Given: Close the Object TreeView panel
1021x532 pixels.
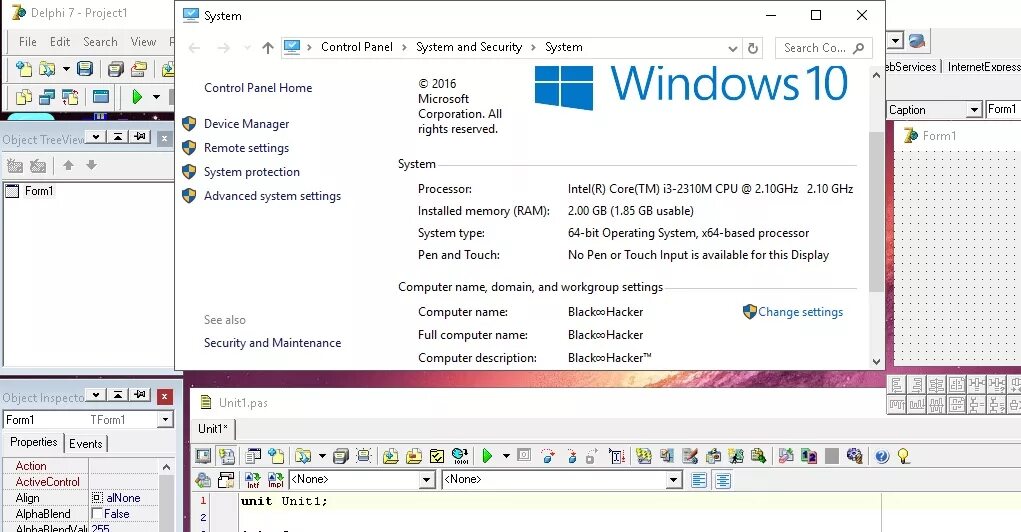Looking at the screenshot, I should (164, 138).
